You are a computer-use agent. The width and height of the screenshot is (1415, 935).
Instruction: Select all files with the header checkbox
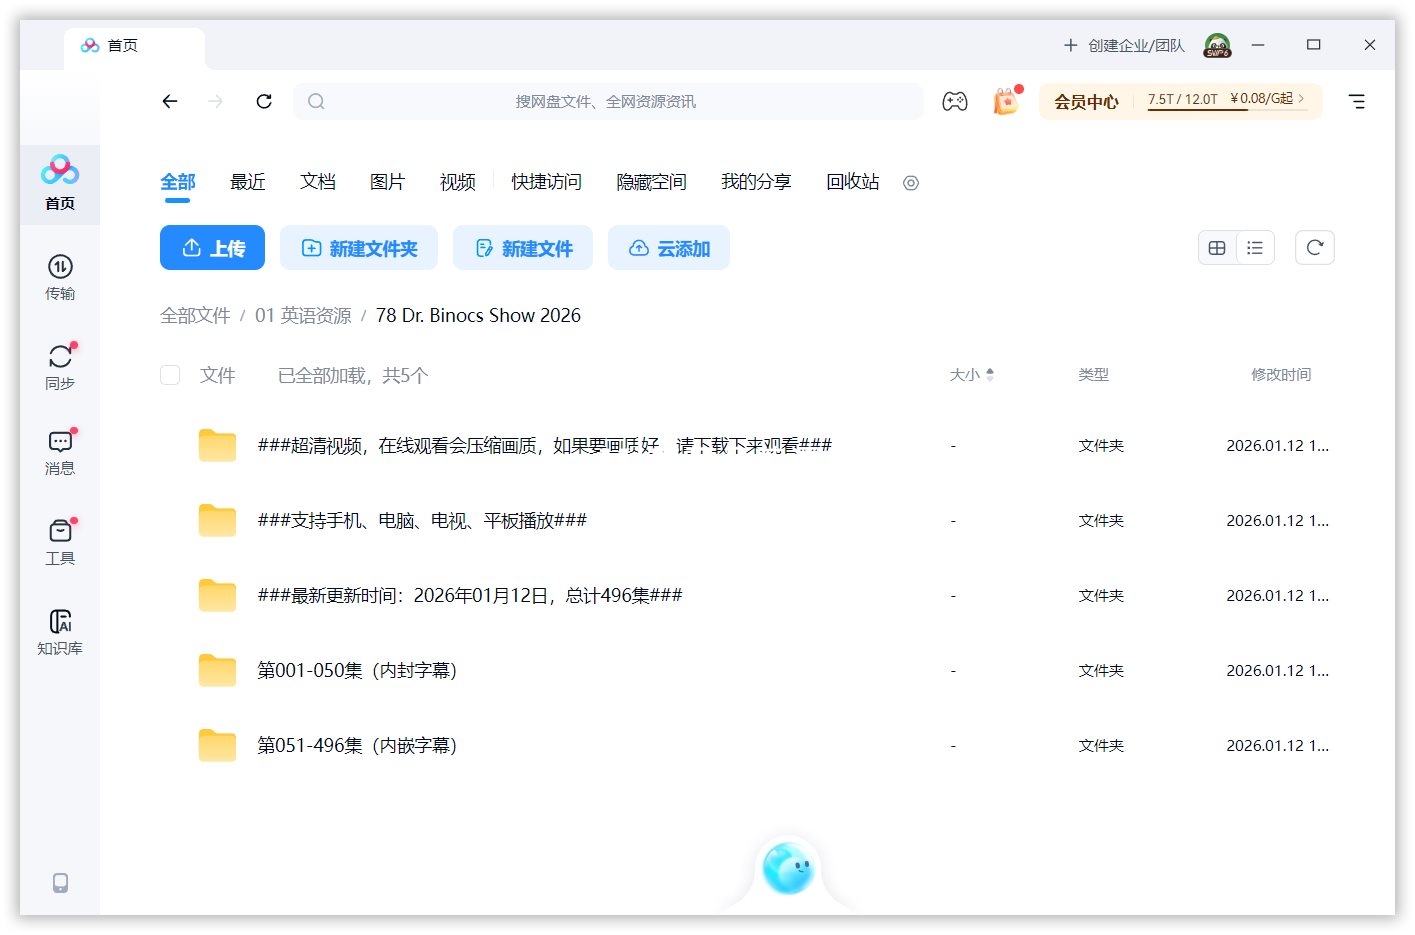coord(170,375)
